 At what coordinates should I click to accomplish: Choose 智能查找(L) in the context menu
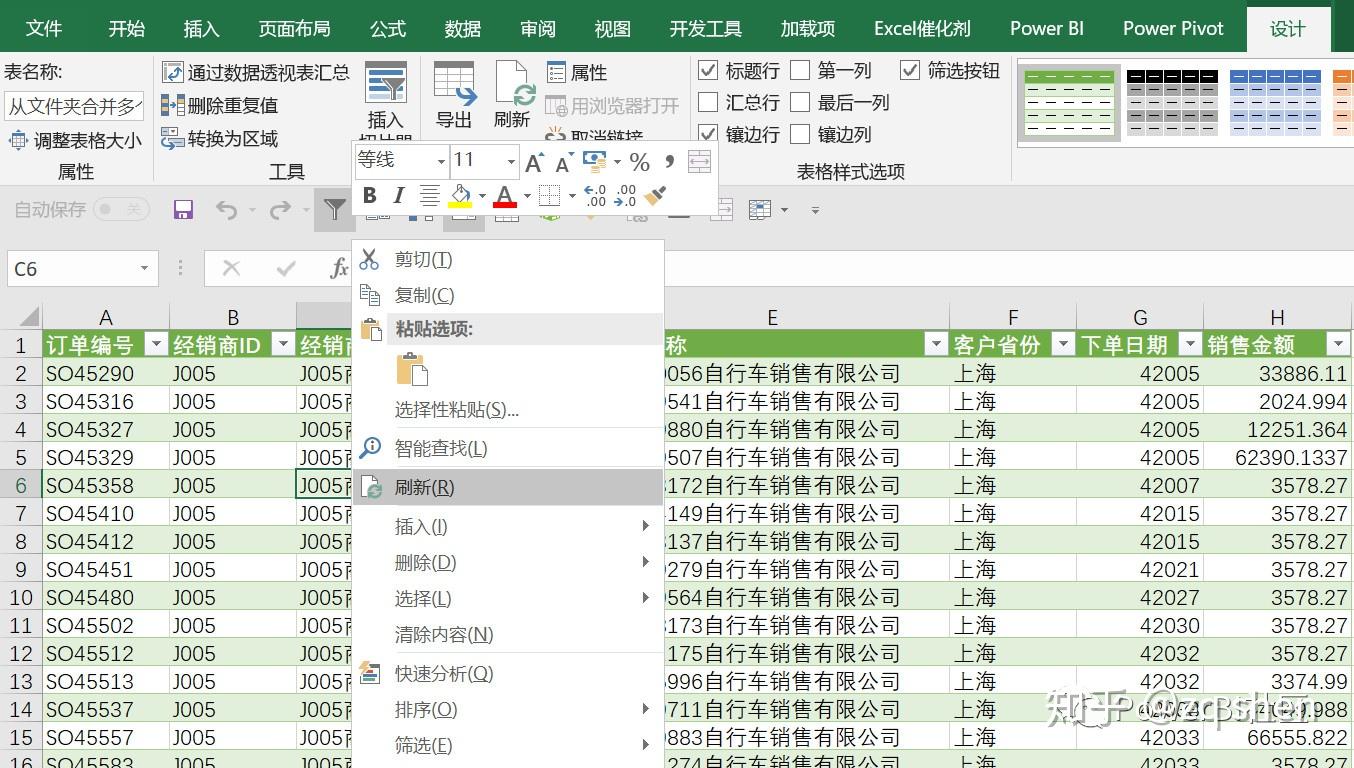pyautogui.click(x=508, y=448)
